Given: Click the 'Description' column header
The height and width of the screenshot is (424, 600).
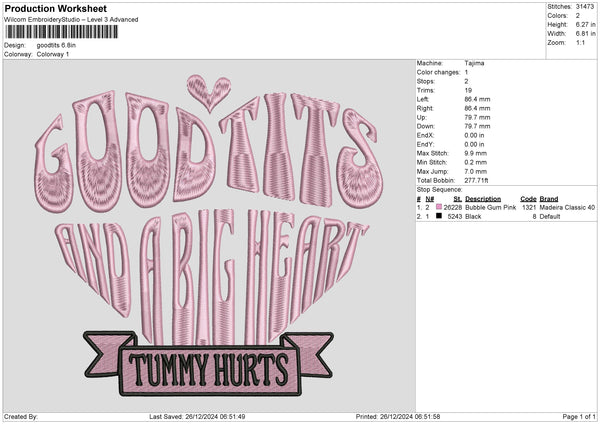Looking at the screenshot, I should click(x=483, y=199).
